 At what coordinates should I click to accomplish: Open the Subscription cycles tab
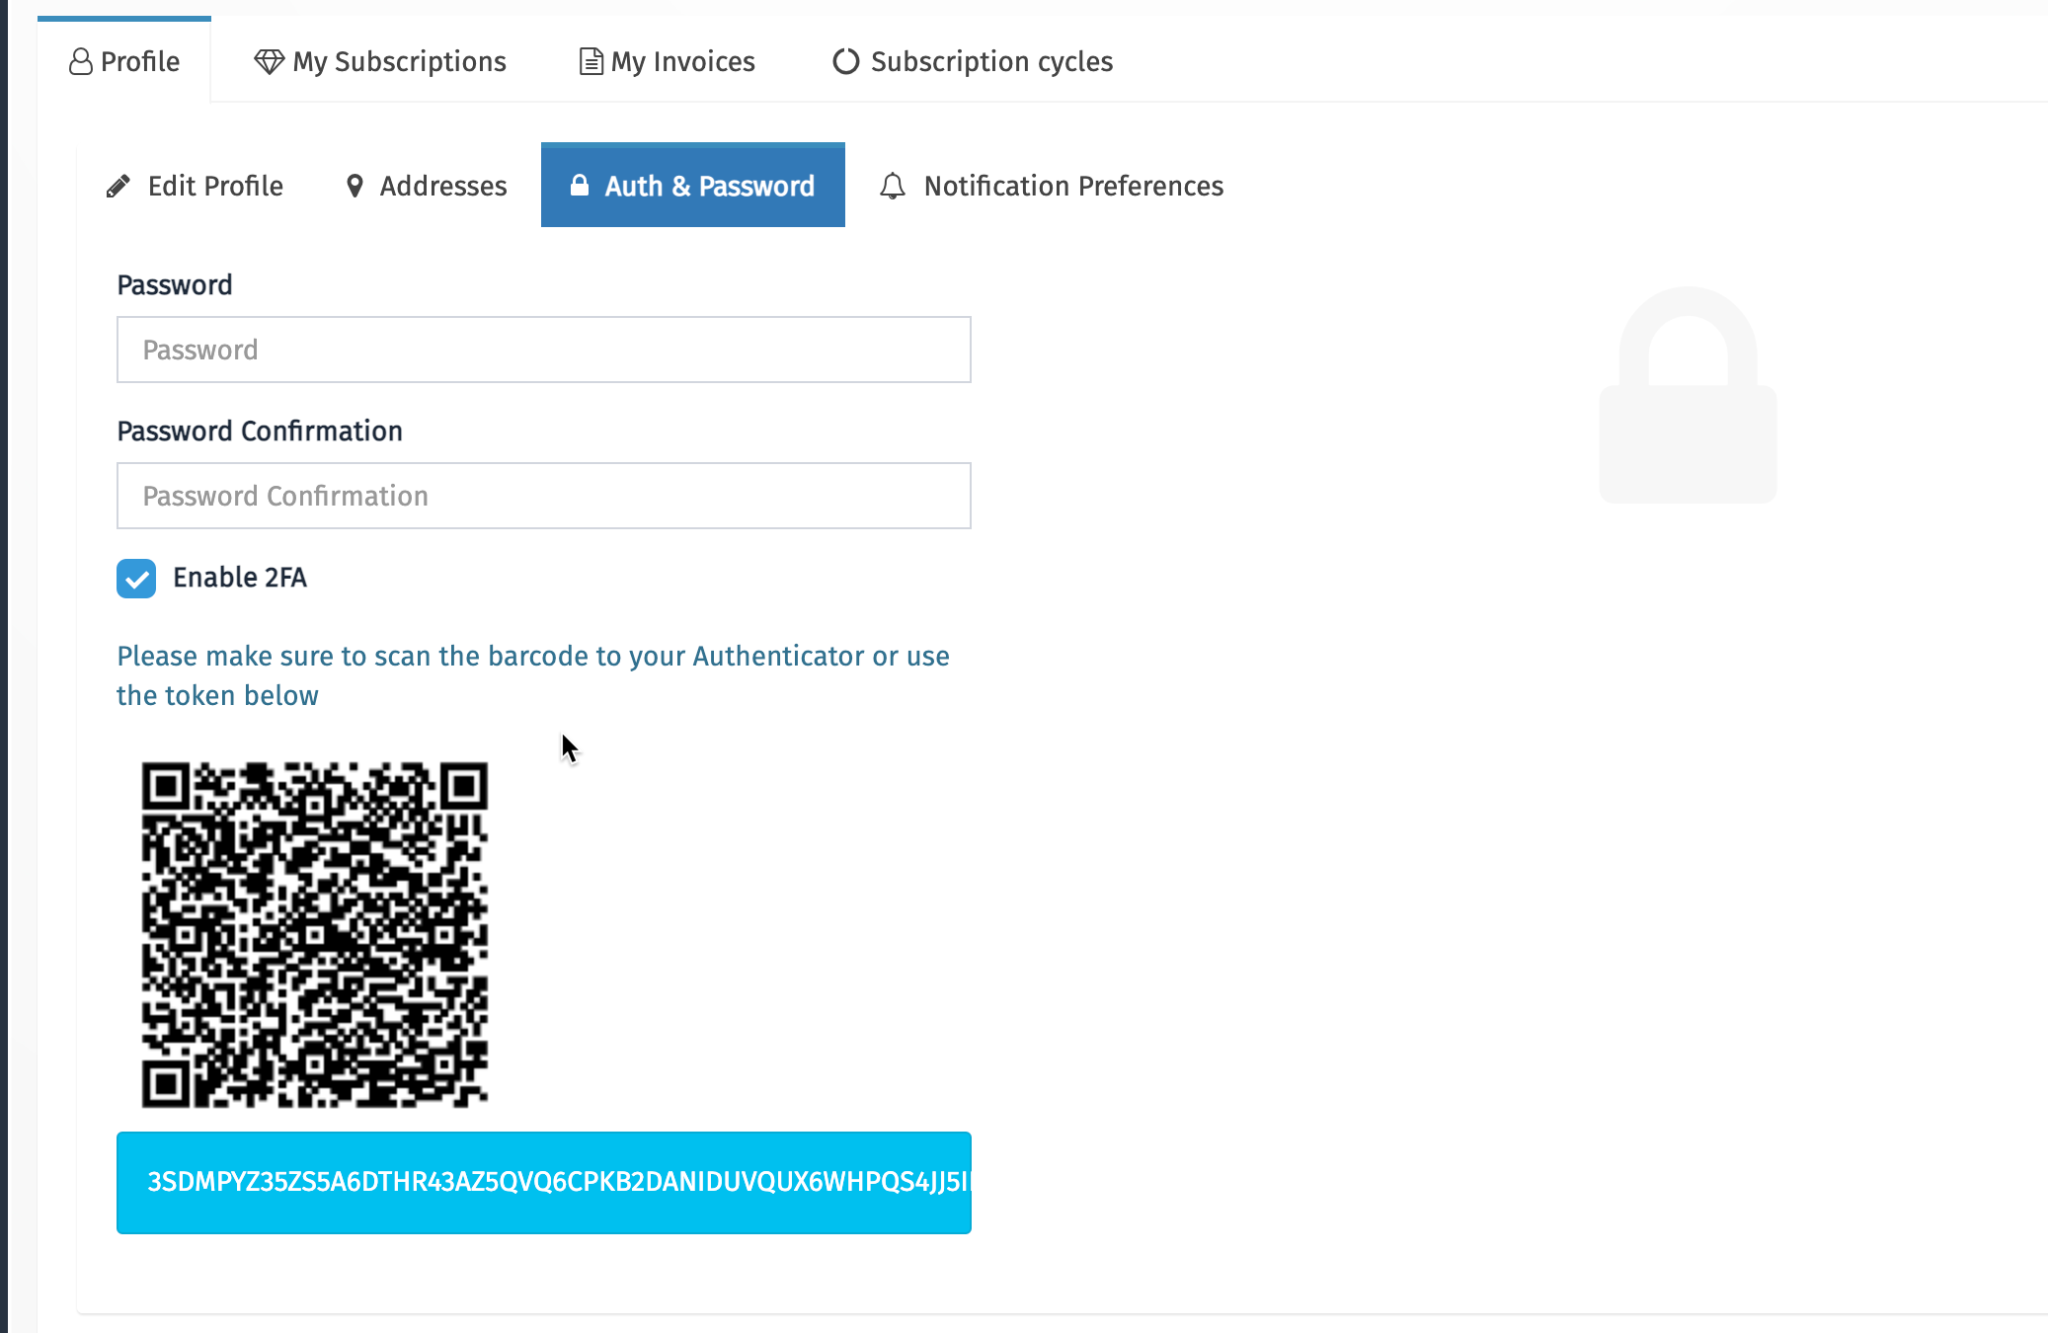tap(972, 62)
